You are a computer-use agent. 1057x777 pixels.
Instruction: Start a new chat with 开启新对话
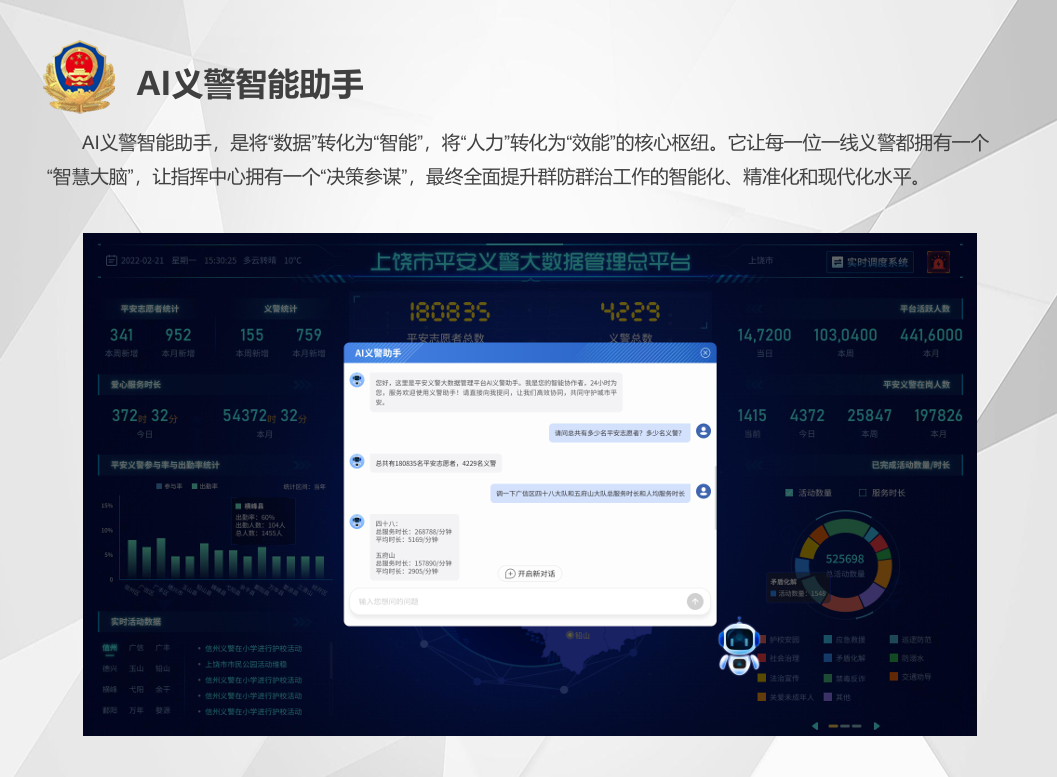point(531,573)
